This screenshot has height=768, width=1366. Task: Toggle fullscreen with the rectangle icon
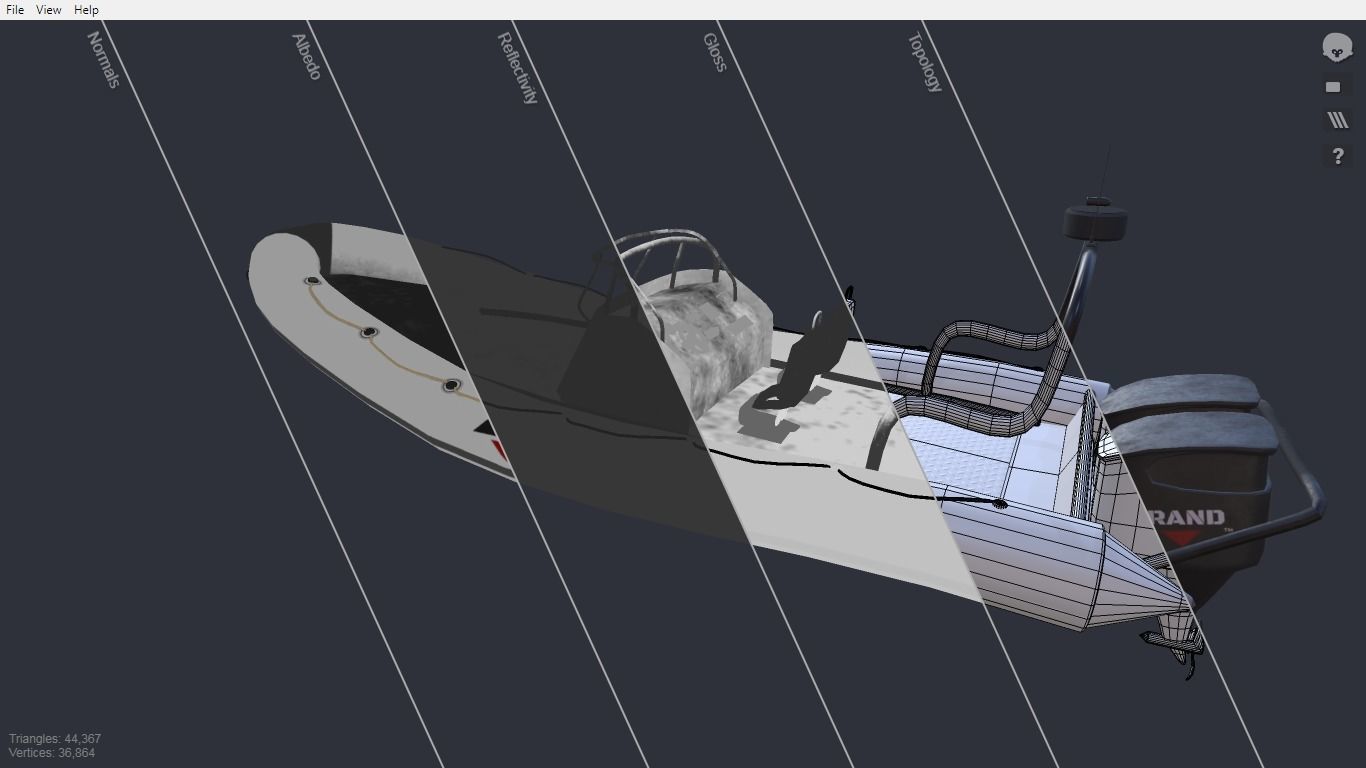pos(1333,87)
